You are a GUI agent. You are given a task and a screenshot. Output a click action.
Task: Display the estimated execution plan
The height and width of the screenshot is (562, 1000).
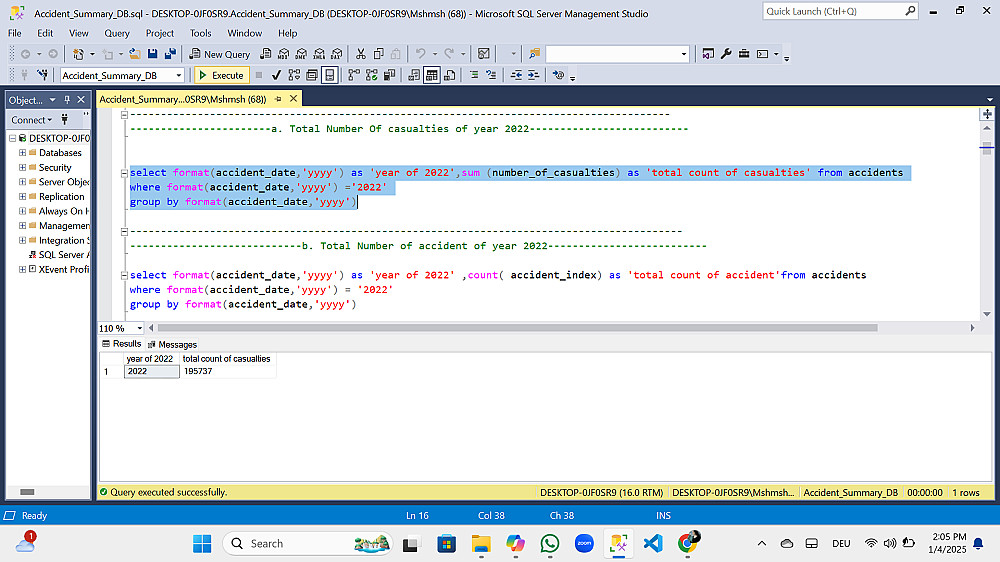point(294,75)
